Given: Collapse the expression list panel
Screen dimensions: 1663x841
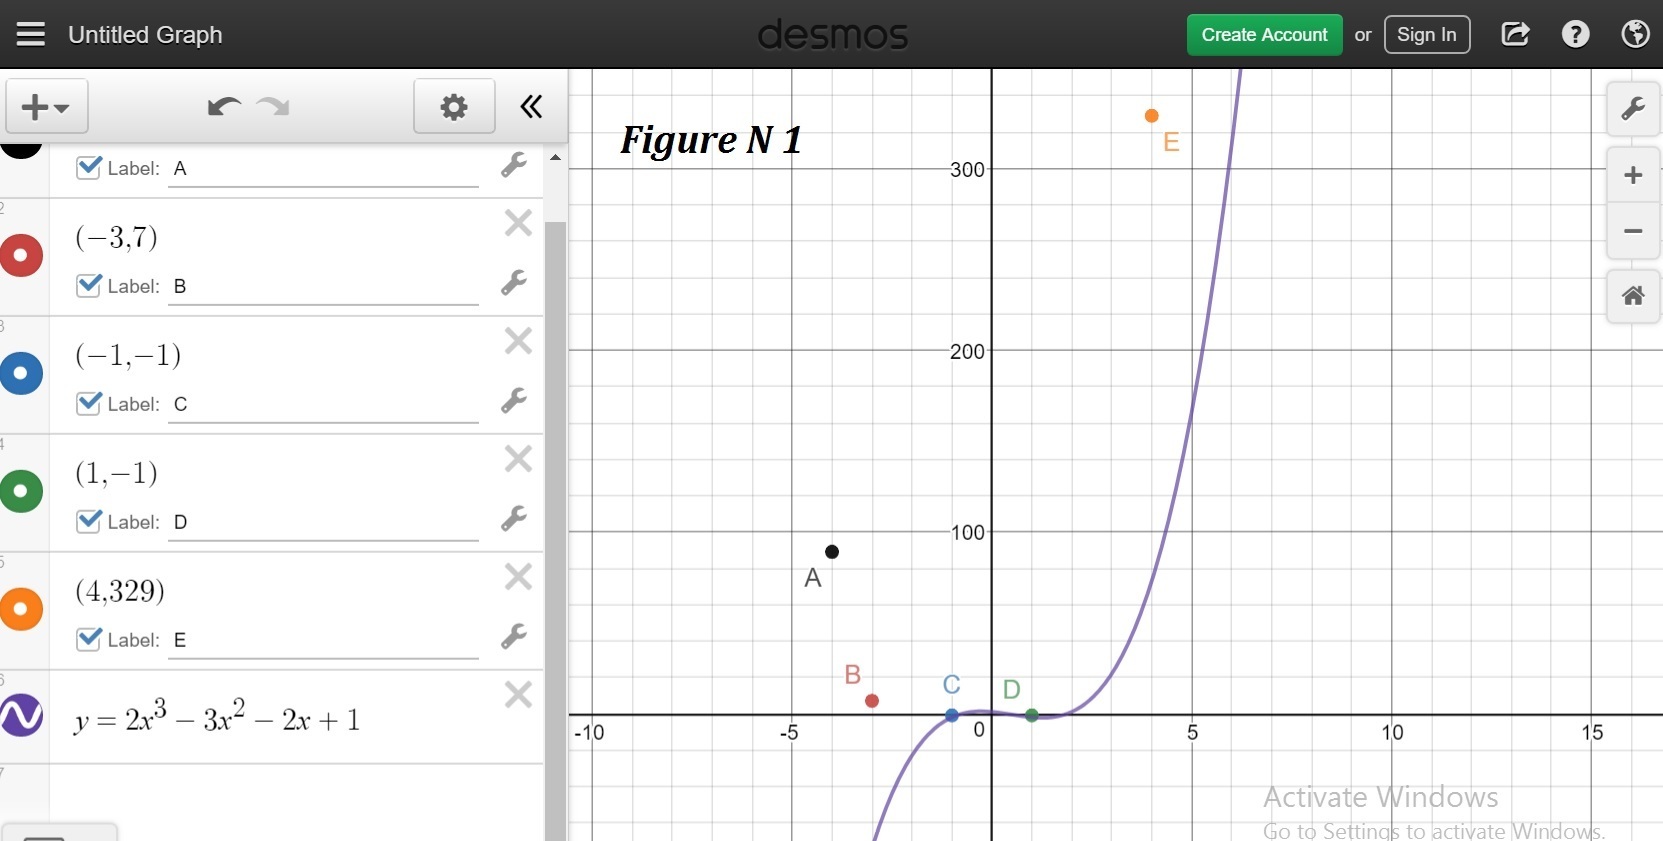Looking at the screenshot, I should coord(531,107).
